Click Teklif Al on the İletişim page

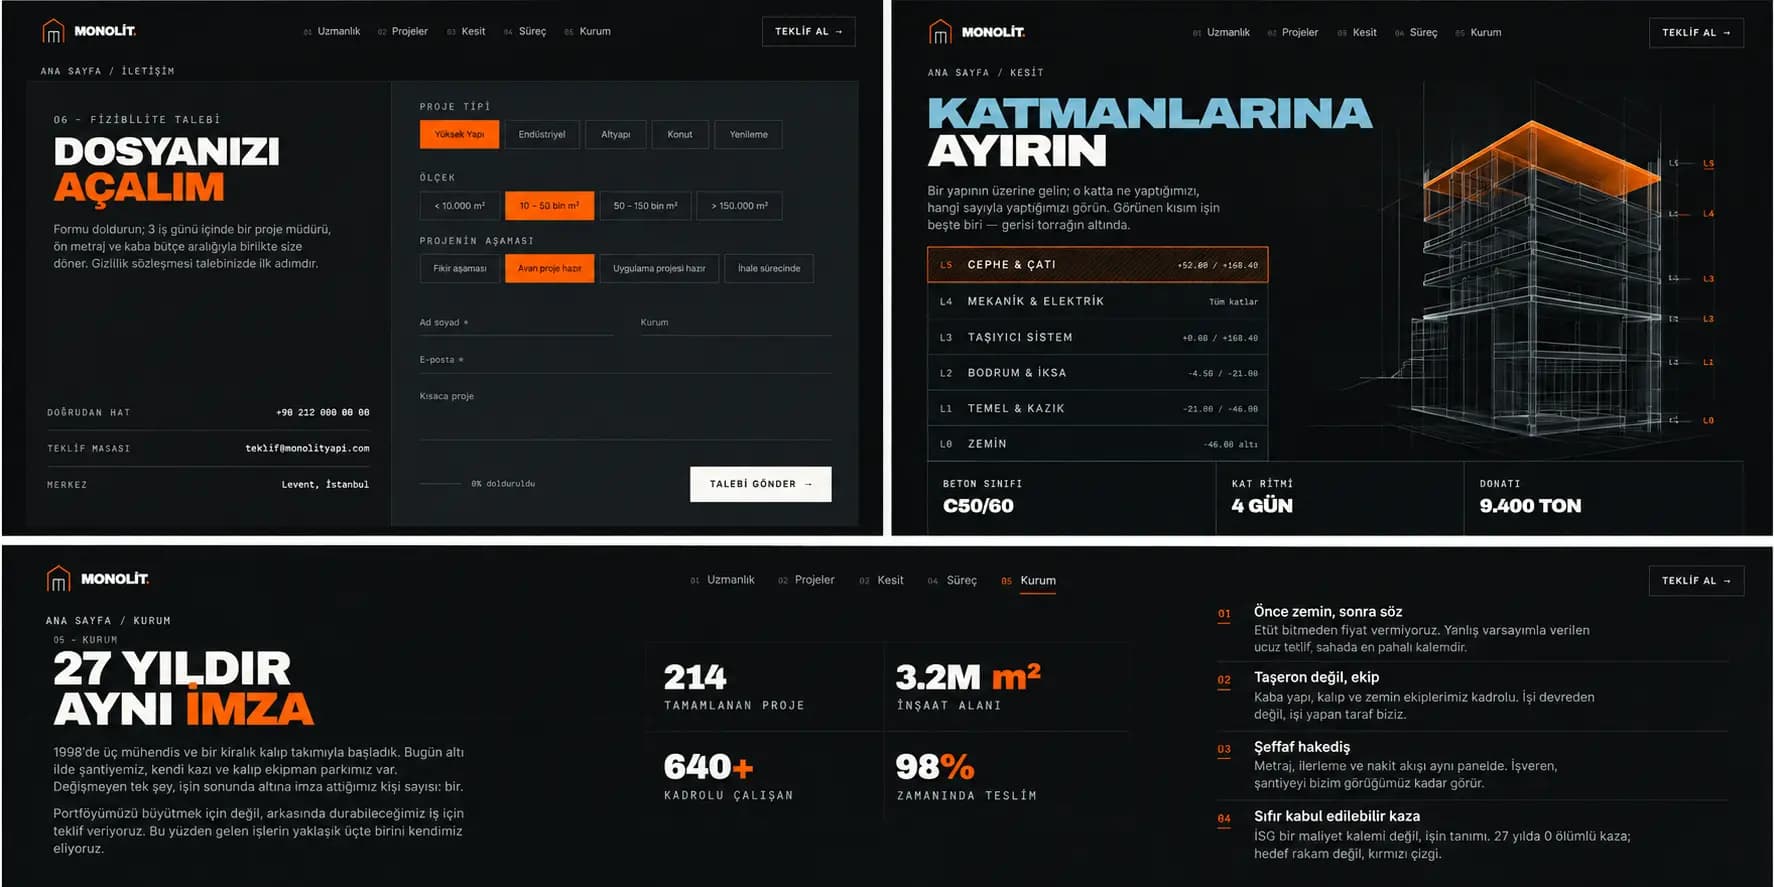pyautogui.click(x=808, y=32)
